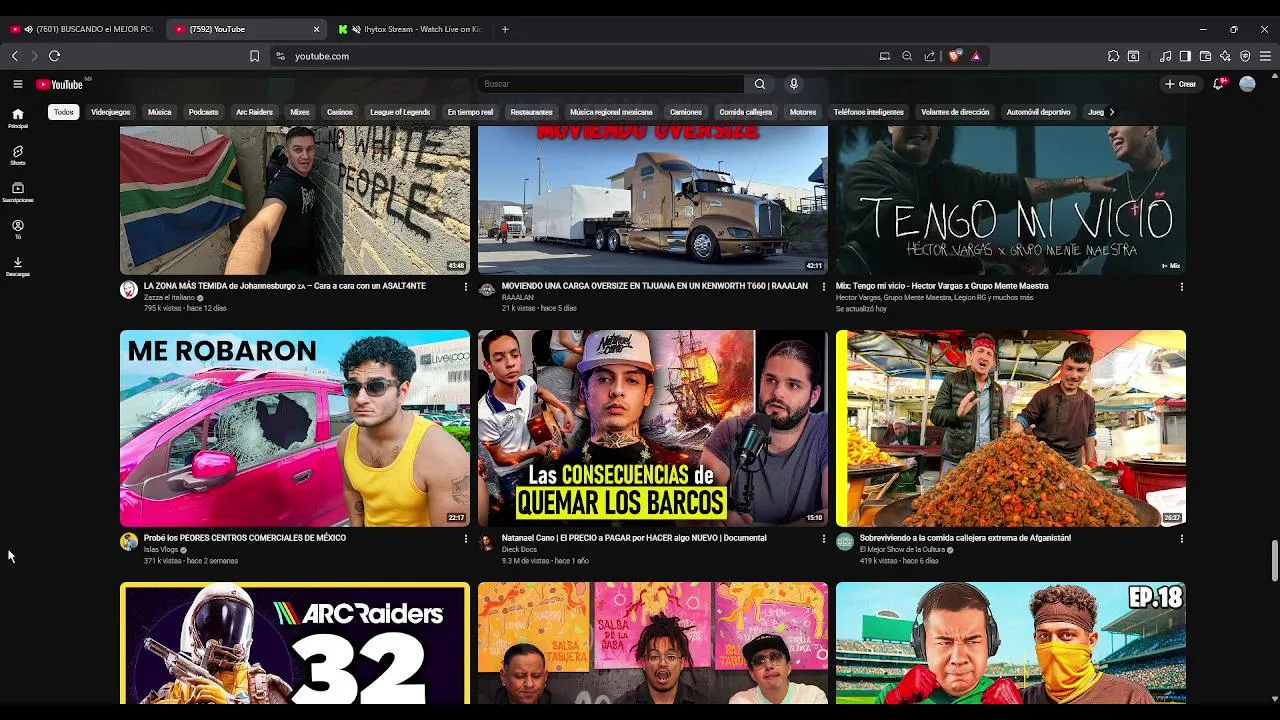Image resolution: width=1280 pixels, height=720 pixels.
Task: Select the Arc Raiders filter chip
Action: click(254, 112)
